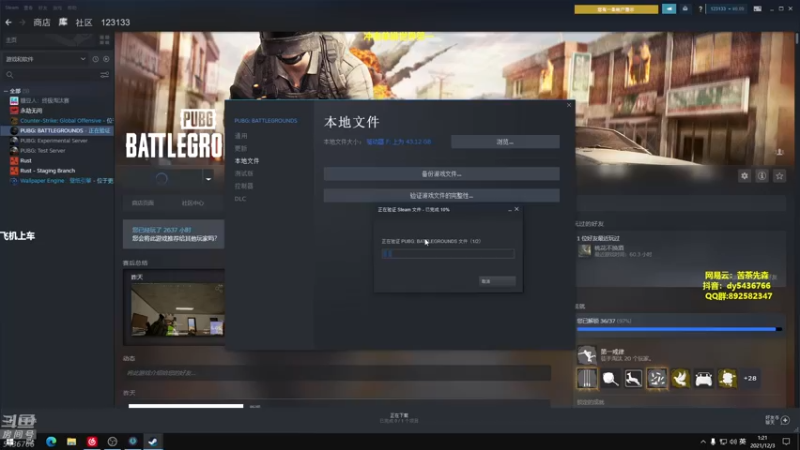Expand the 123133 account dropdown
This screenshot has height=450, width=800.
[x=727, y=9]
